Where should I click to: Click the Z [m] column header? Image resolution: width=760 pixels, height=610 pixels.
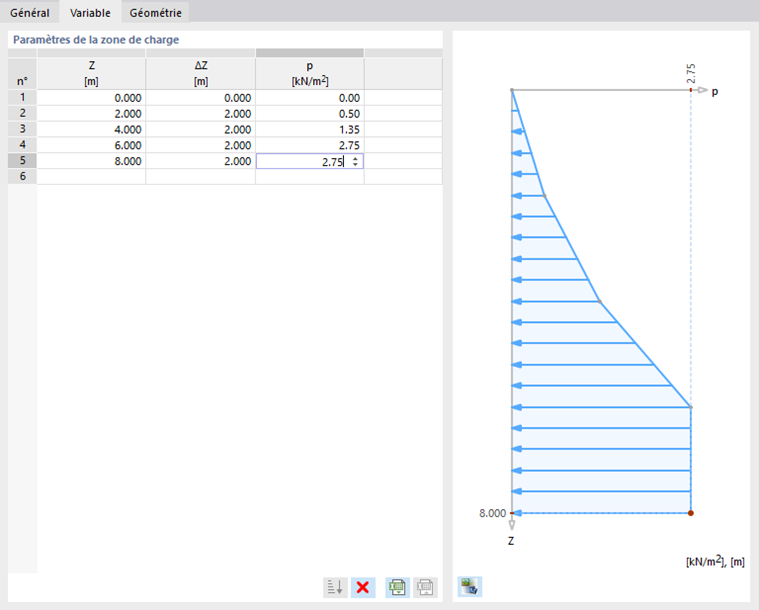pos(92,74)
